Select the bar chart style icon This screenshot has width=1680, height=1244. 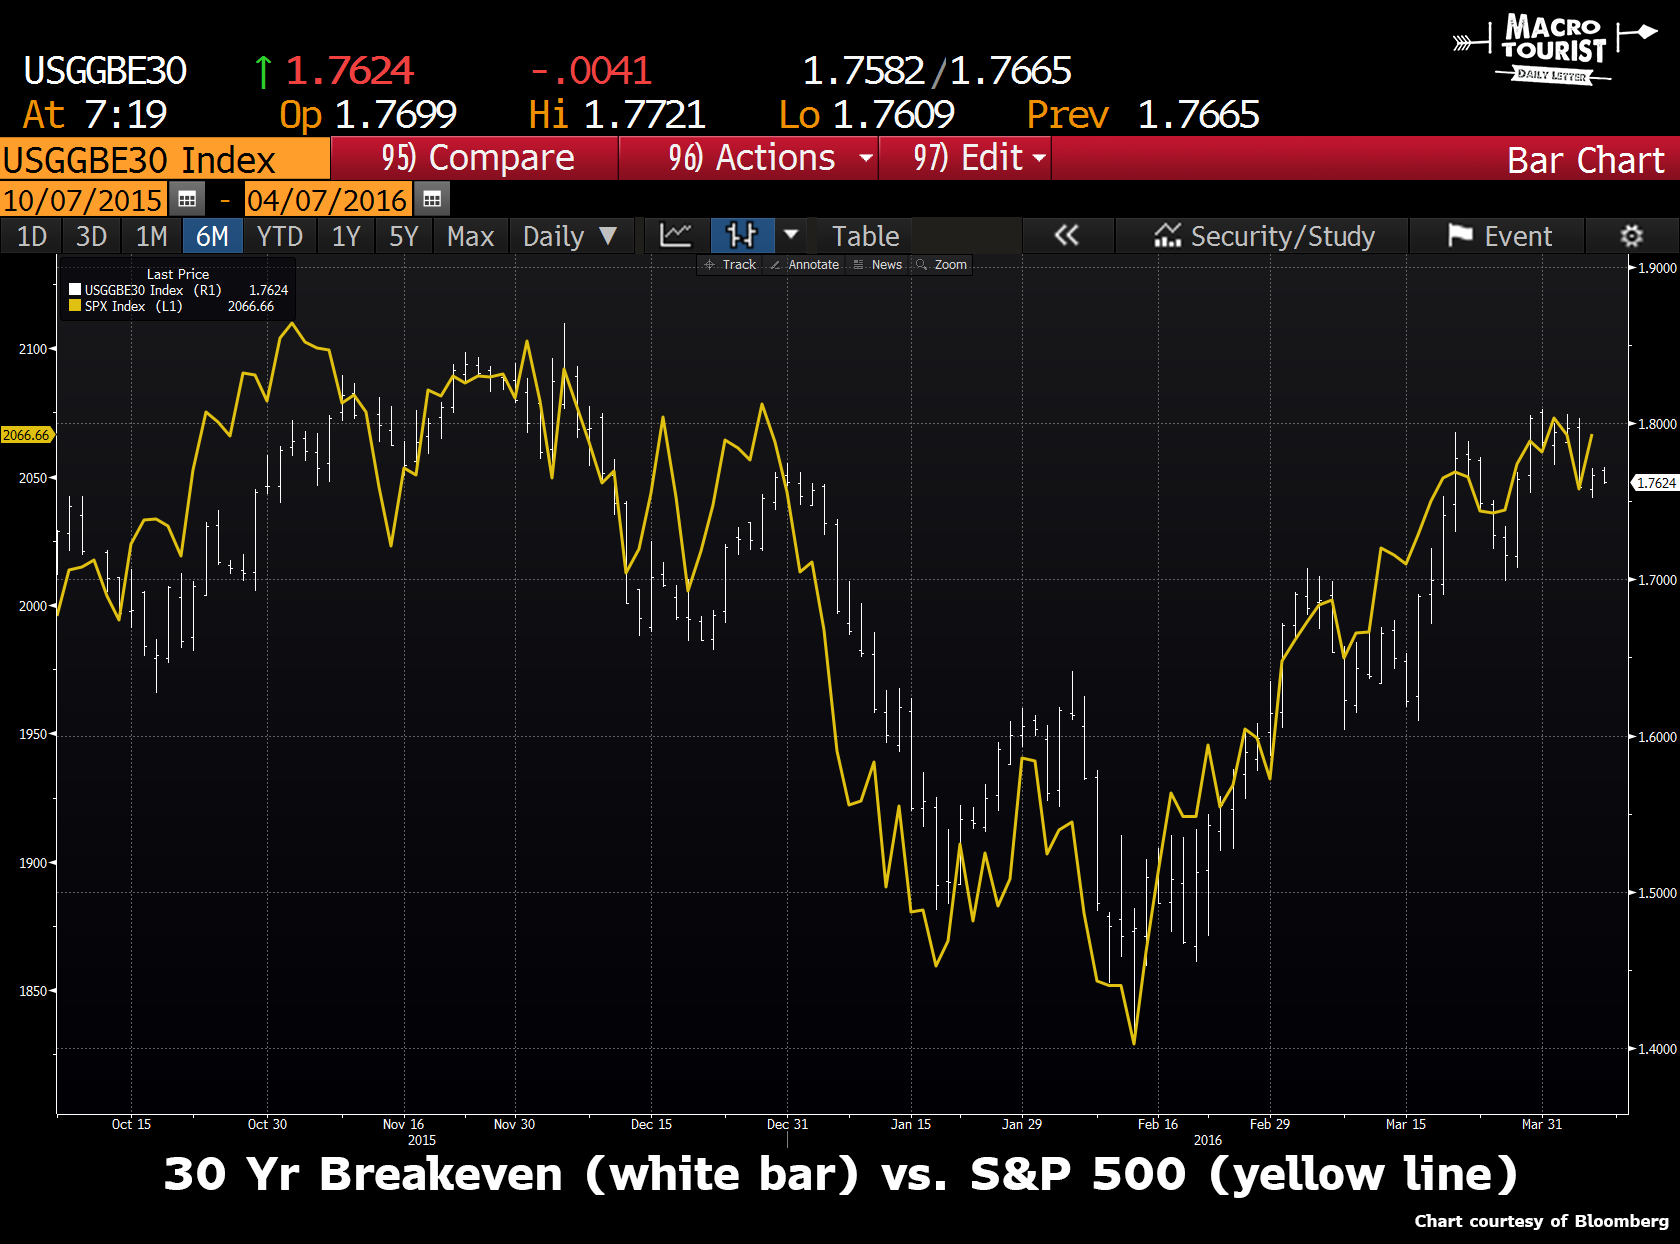742,236
